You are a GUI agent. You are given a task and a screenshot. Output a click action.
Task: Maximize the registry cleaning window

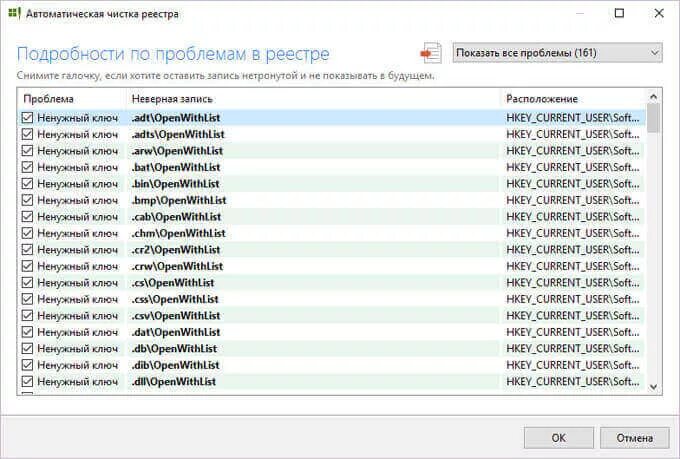pyautogui.click(x=619, y=13)
